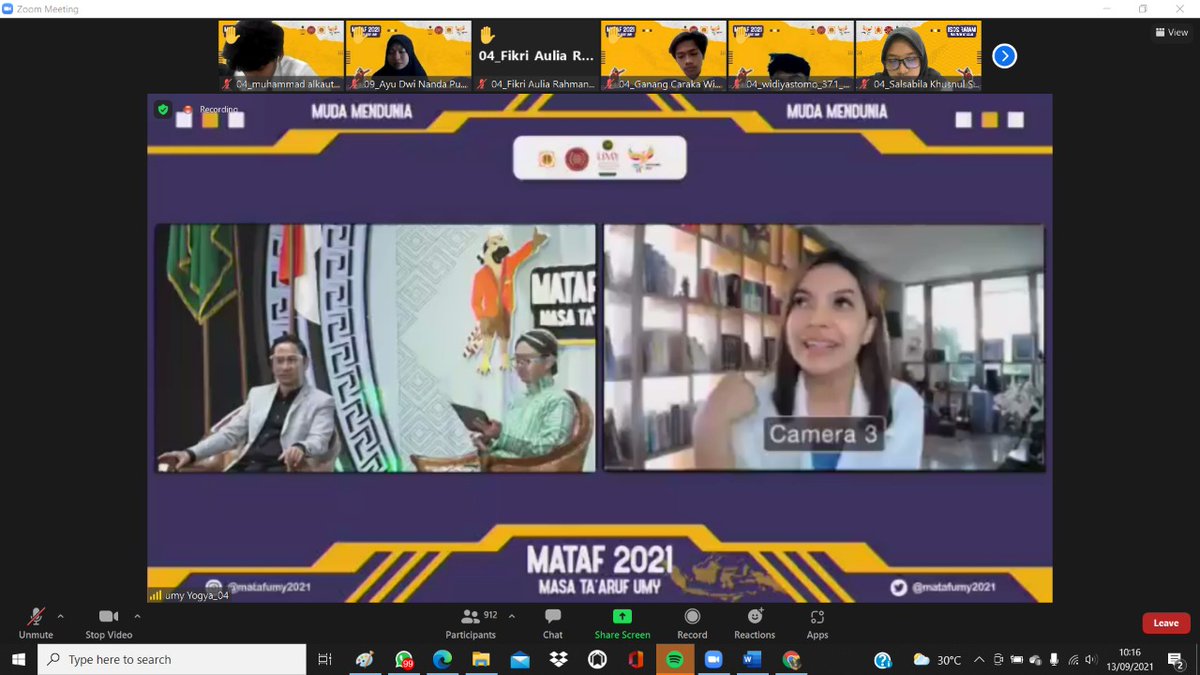
Task: Focus the Type here to search box
Action: point(172,660)
